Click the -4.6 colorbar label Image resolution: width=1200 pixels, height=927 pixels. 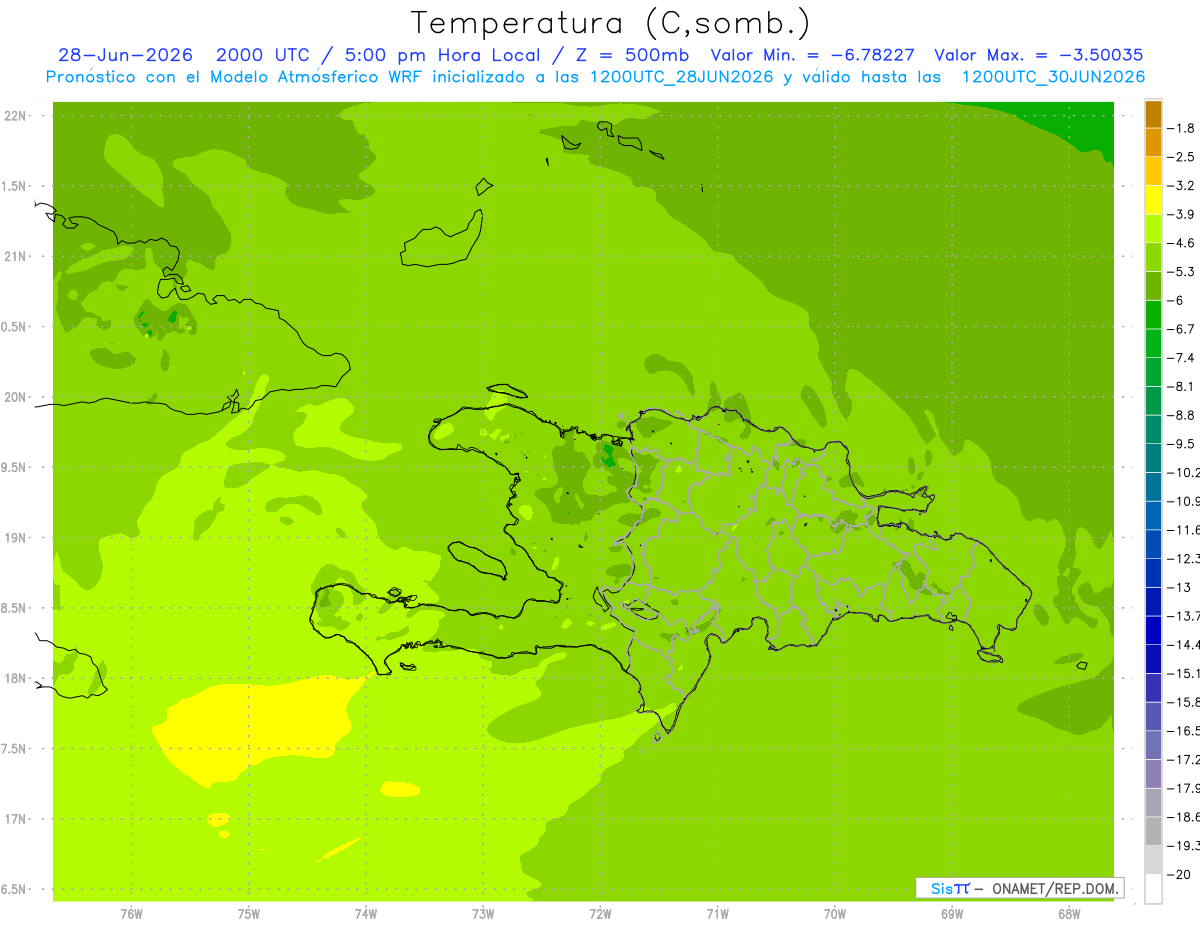click(x=1182, y=243)
